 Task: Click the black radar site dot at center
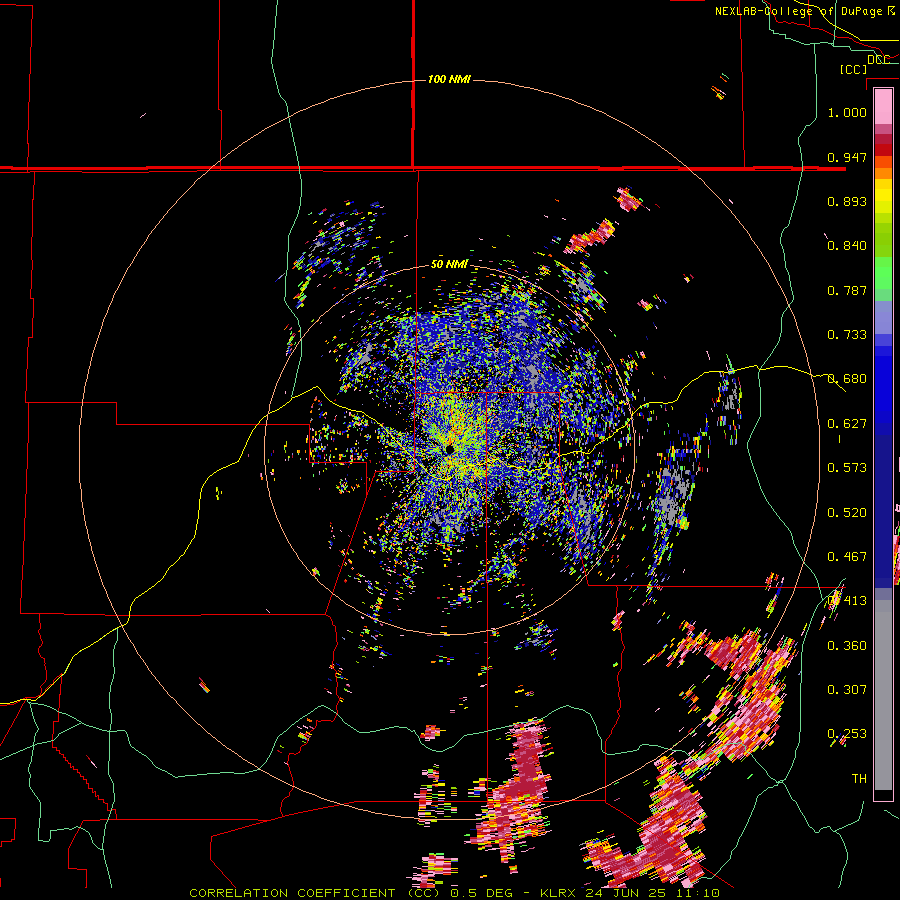[449, 449]
